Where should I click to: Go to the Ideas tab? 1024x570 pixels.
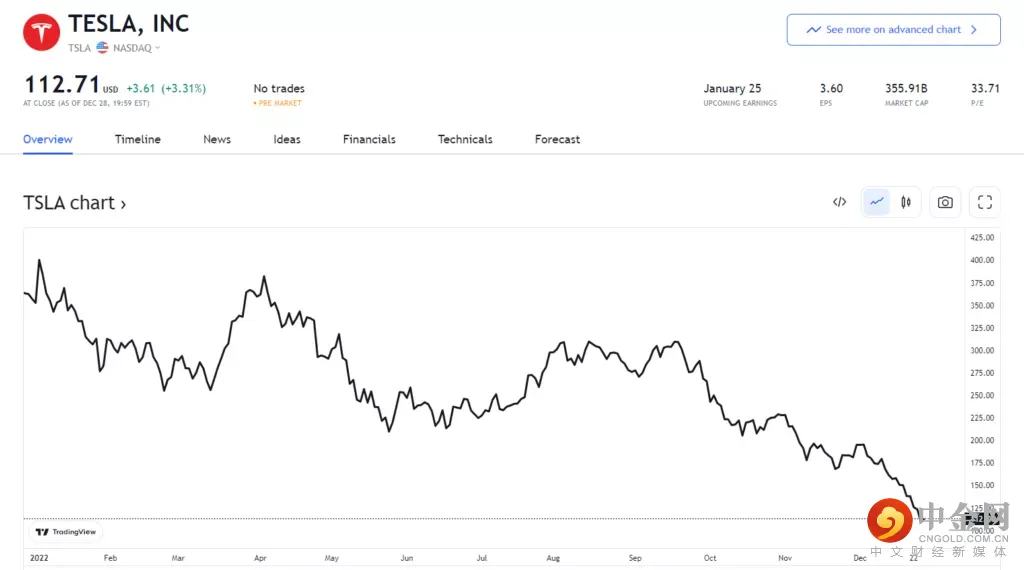(x=287, y=139)
